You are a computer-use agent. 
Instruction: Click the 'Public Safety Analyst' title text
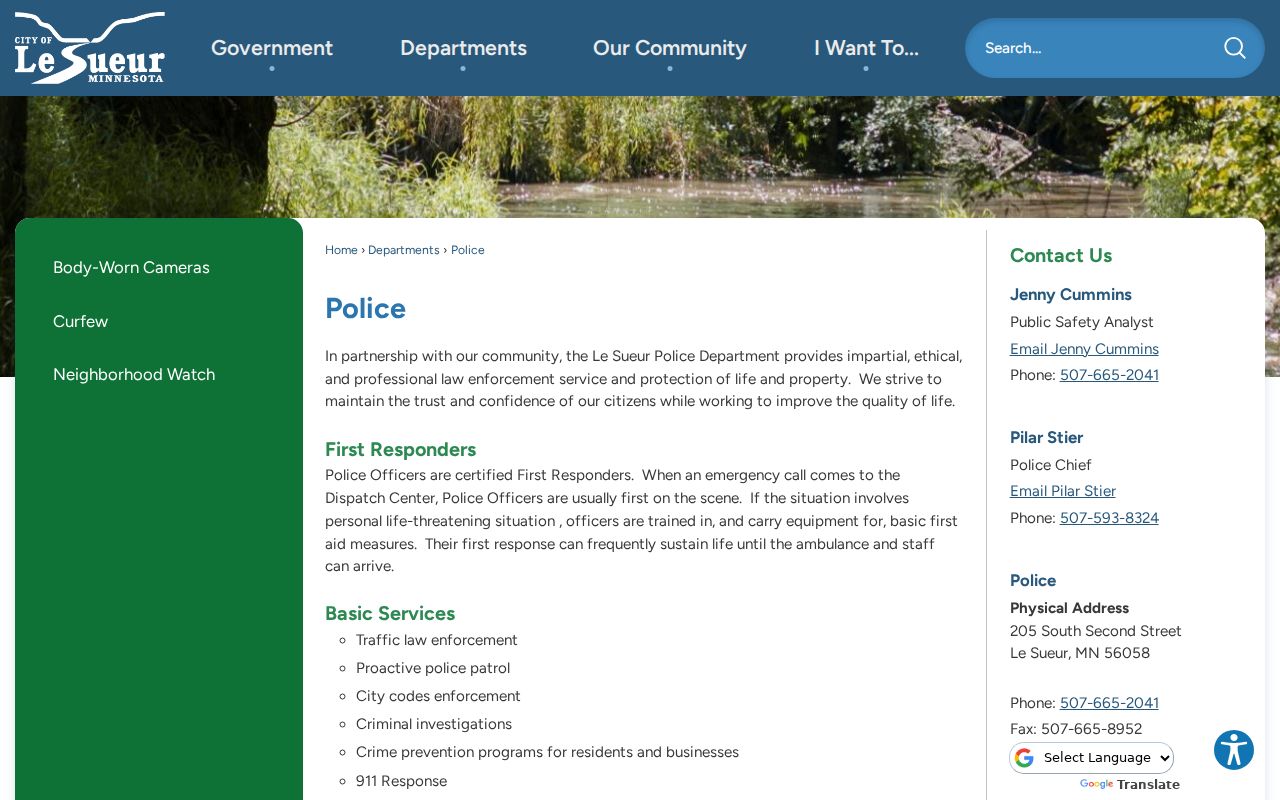[1082, 322]
